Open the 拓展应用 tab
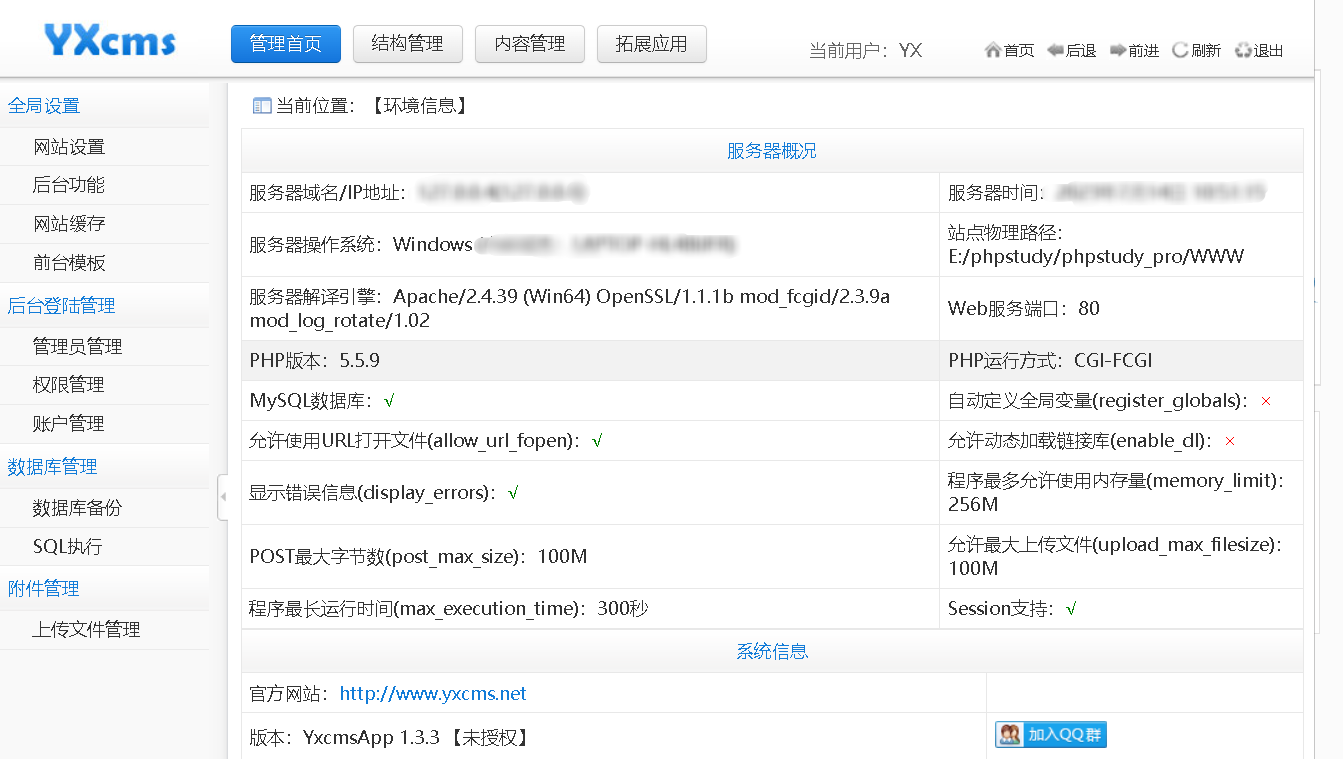Image resolution: width=1343 pixels, height=759 pixels. tap(651, 44)
